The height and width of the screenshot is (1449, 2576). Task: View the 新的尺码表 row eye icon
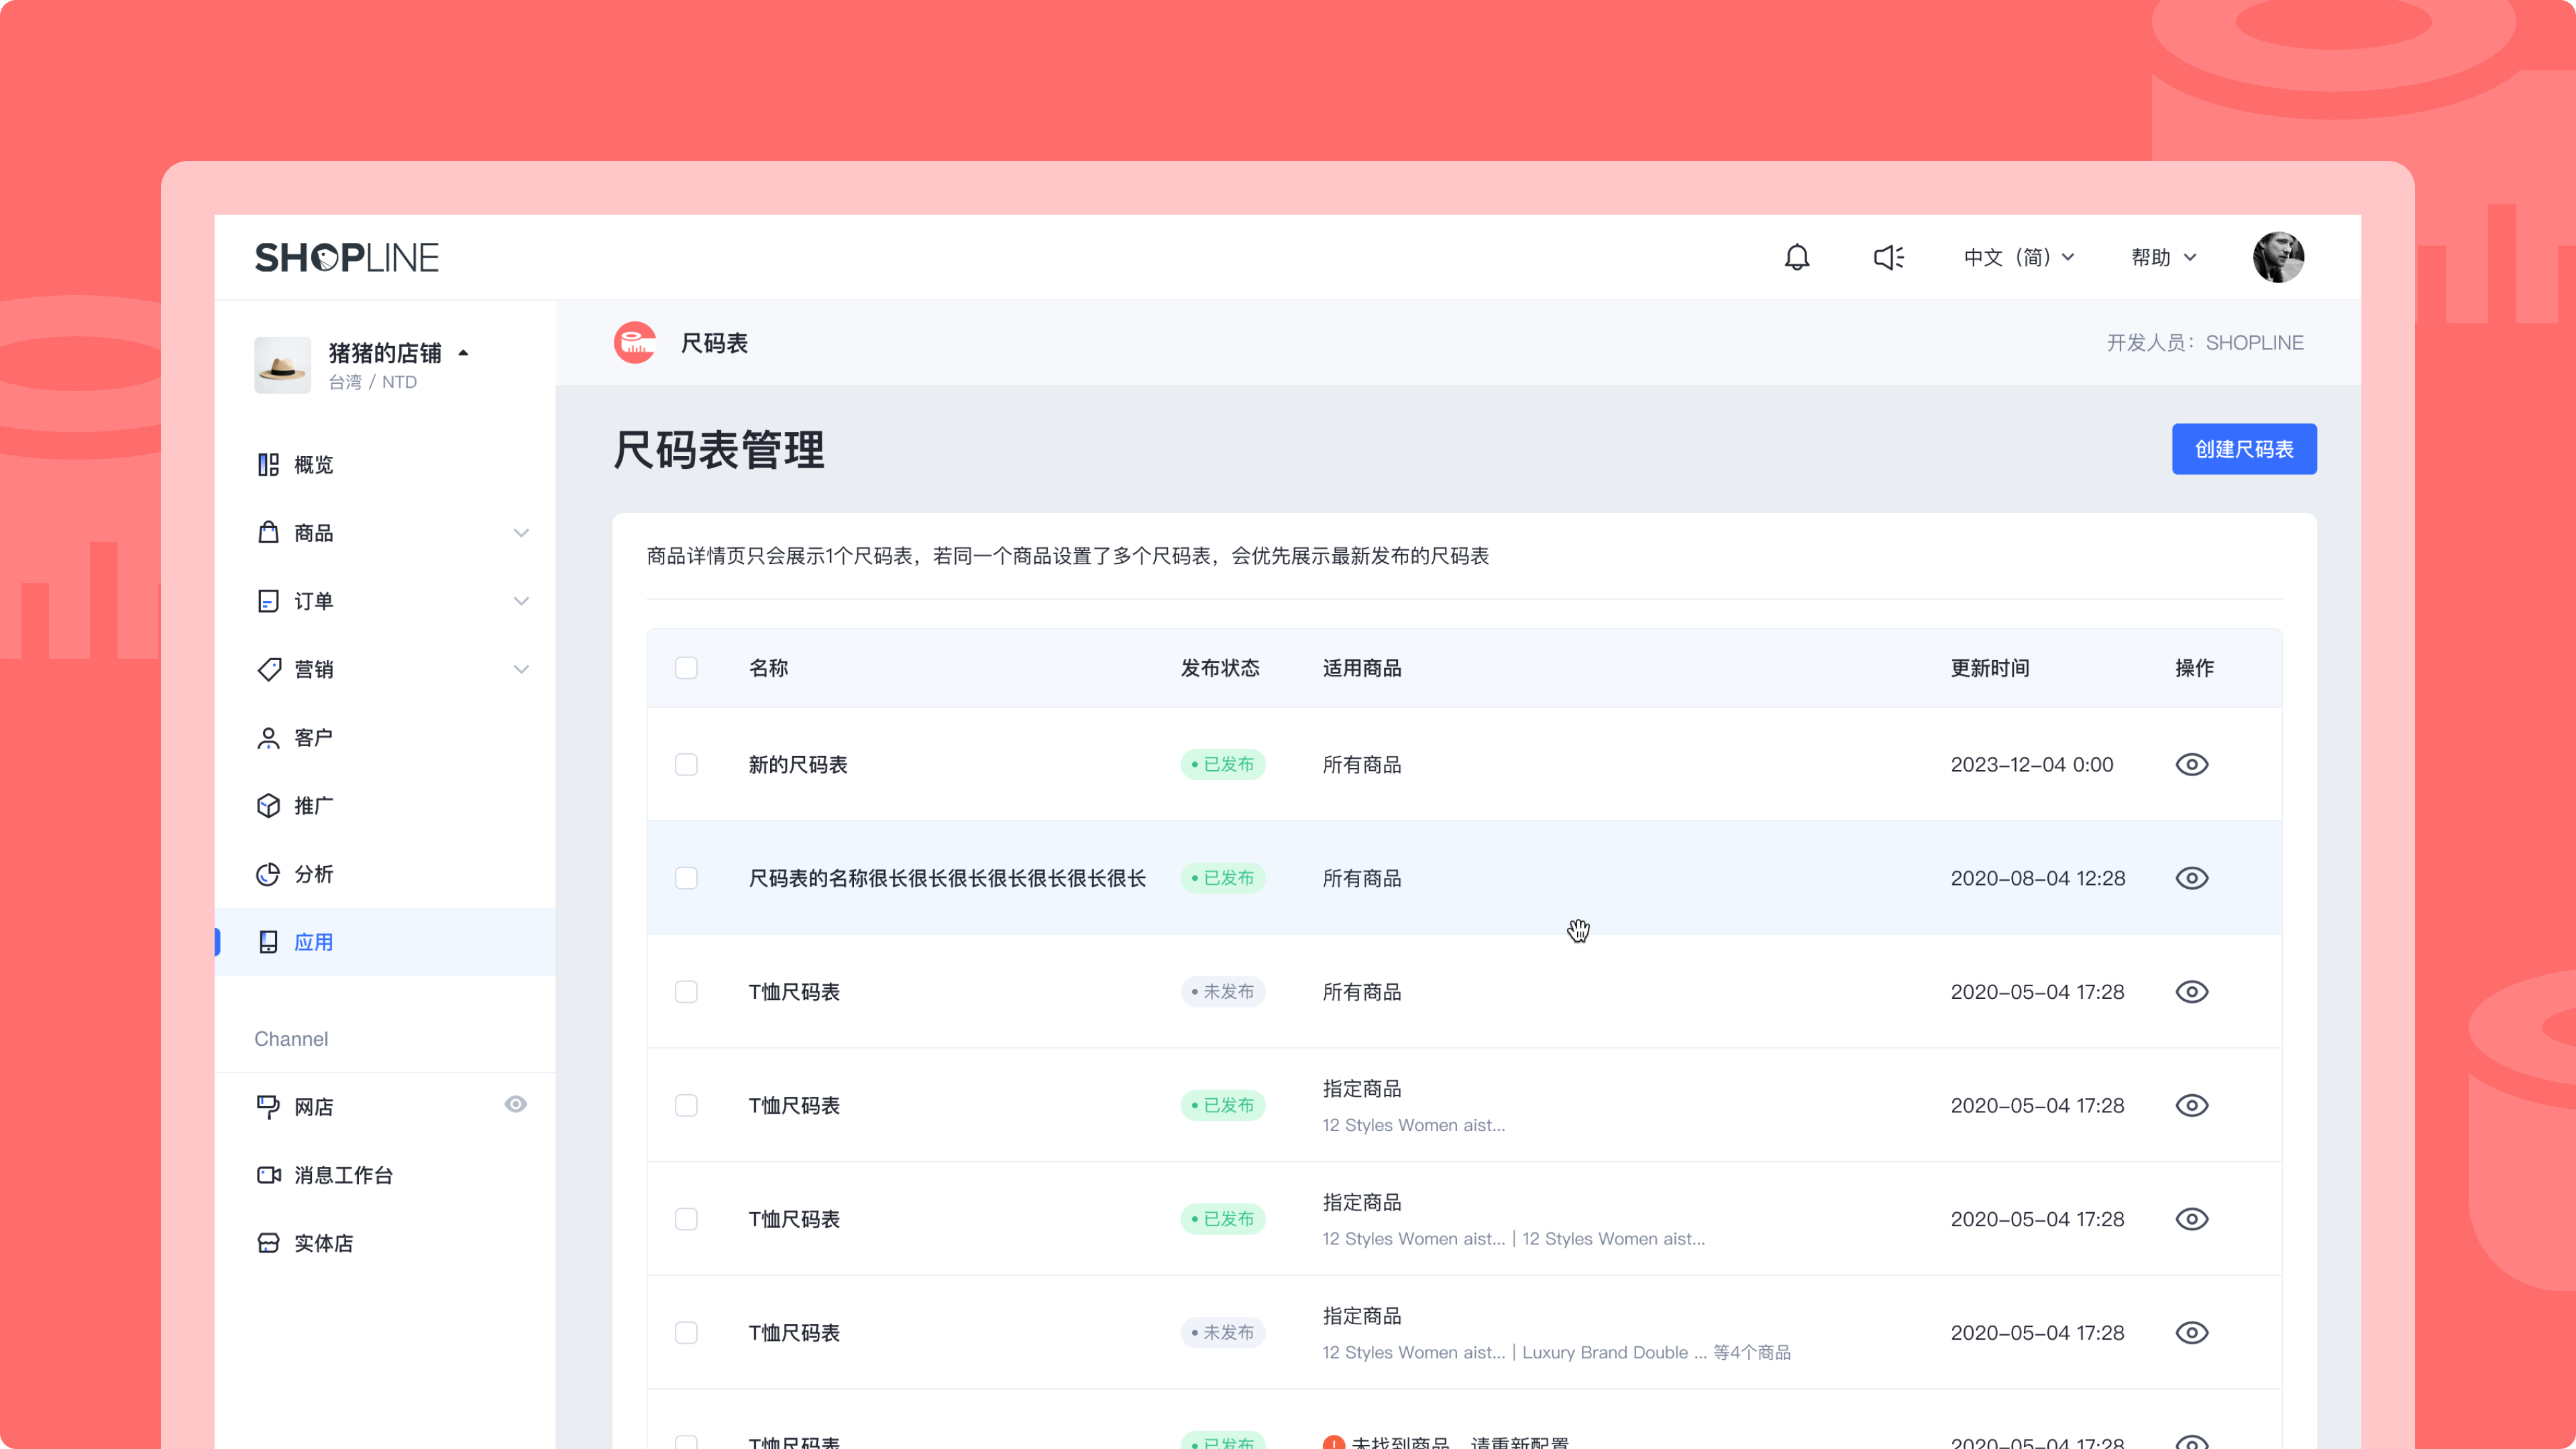coord(2191,765)
